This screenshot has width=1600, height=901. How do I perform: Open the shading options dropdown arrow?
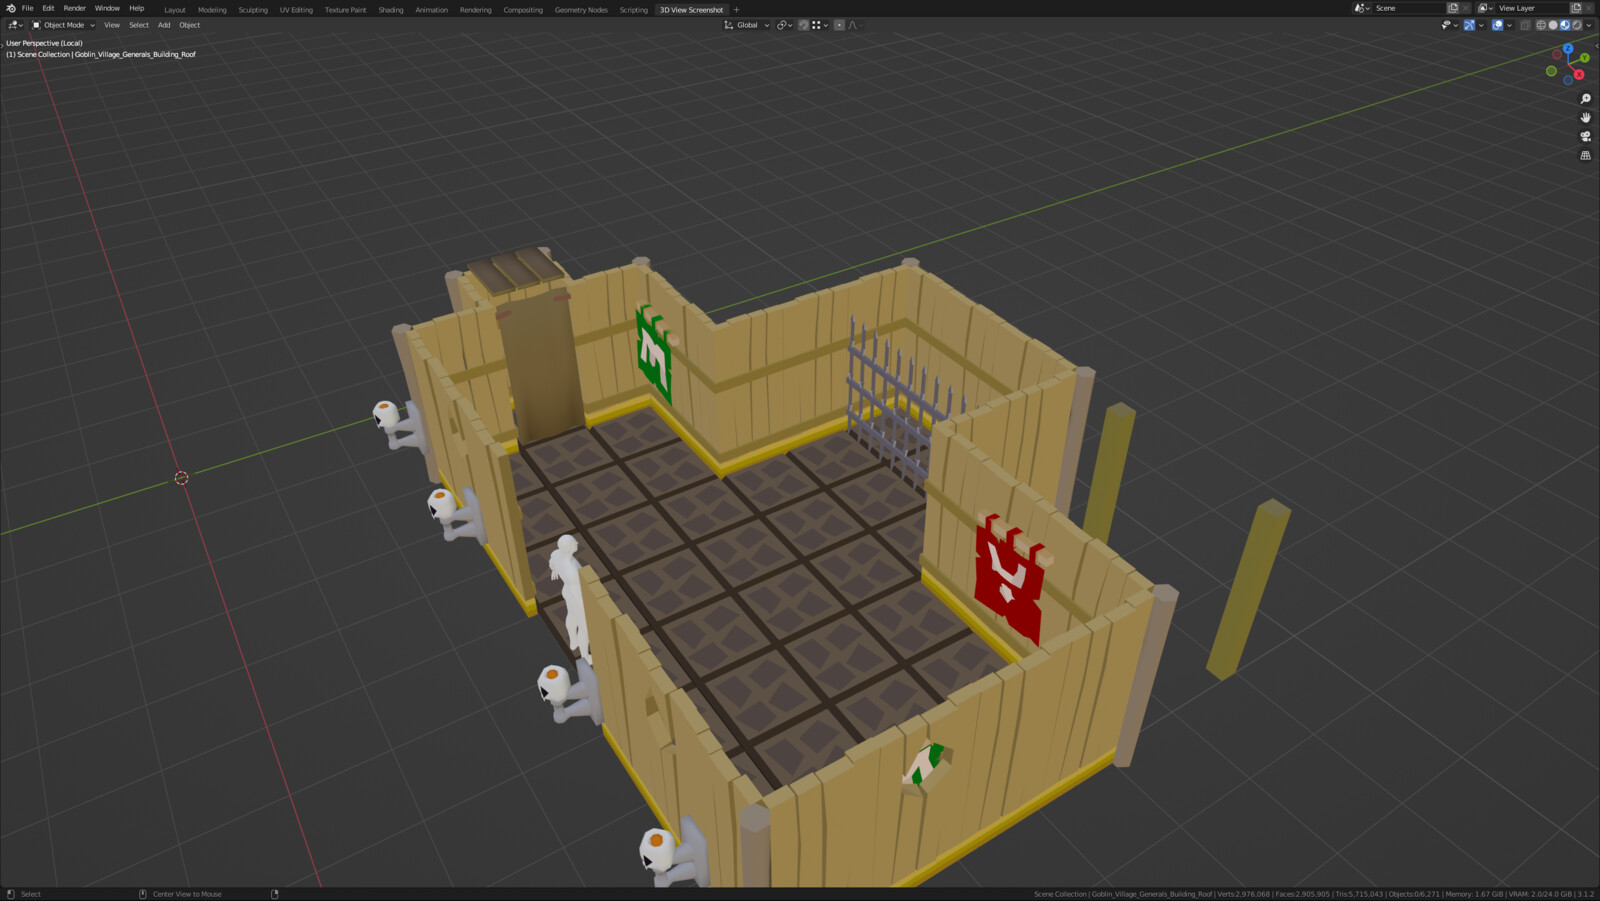pyautogui.click(x=1589, y=25)
